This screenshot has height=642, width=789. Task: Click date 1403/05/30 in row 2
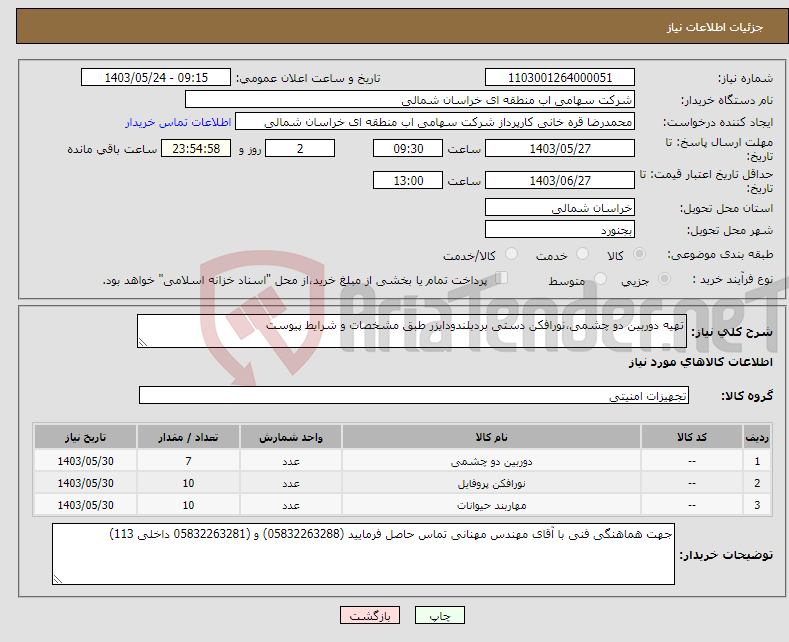86,484
